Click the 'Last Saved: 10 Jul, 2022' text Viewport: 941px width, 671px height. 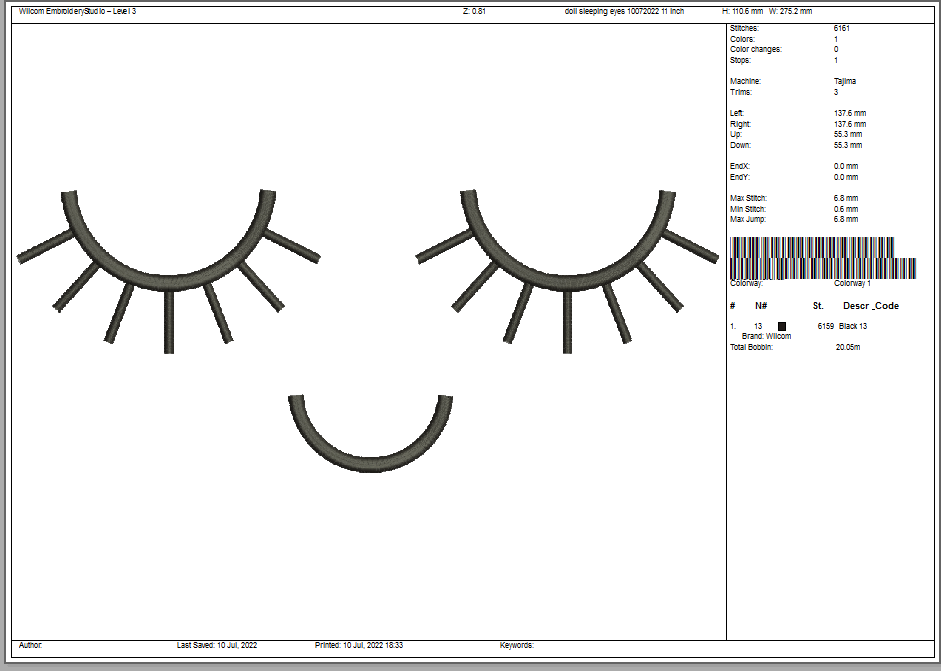(x=217, y=646)
